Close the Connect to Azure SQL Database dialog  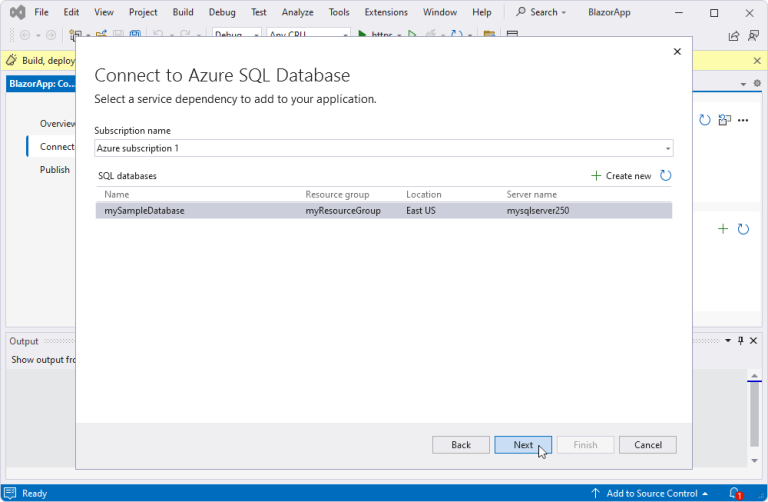[677, 51]
